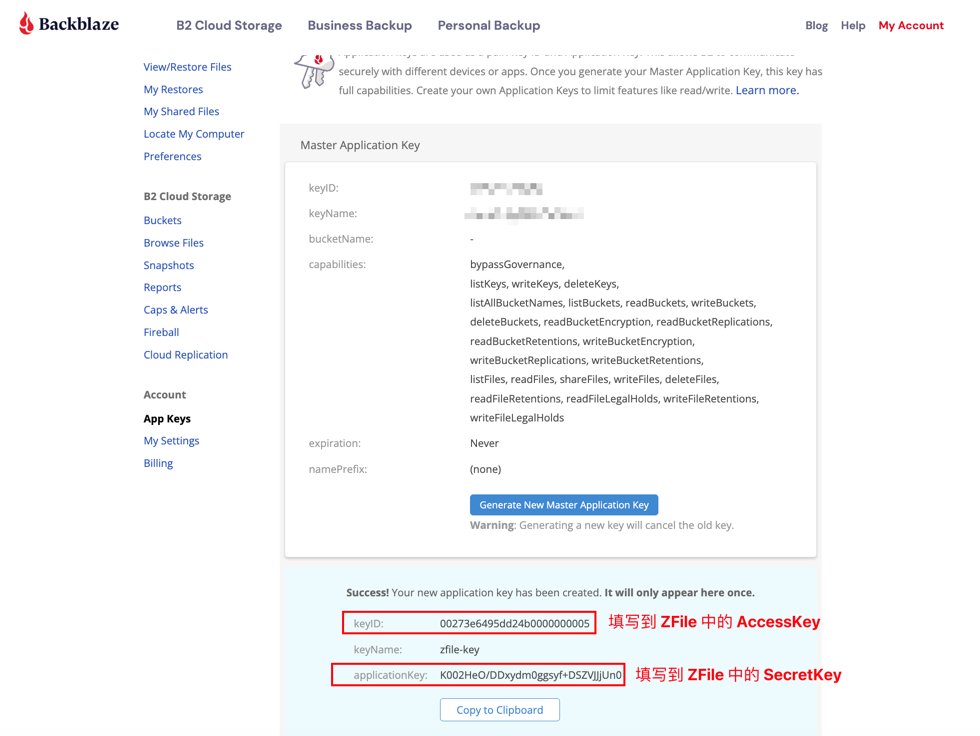The height and width of the screenshot is (736, 980).
Task: Open Personal Backup menu
Action: coord(488,26)
